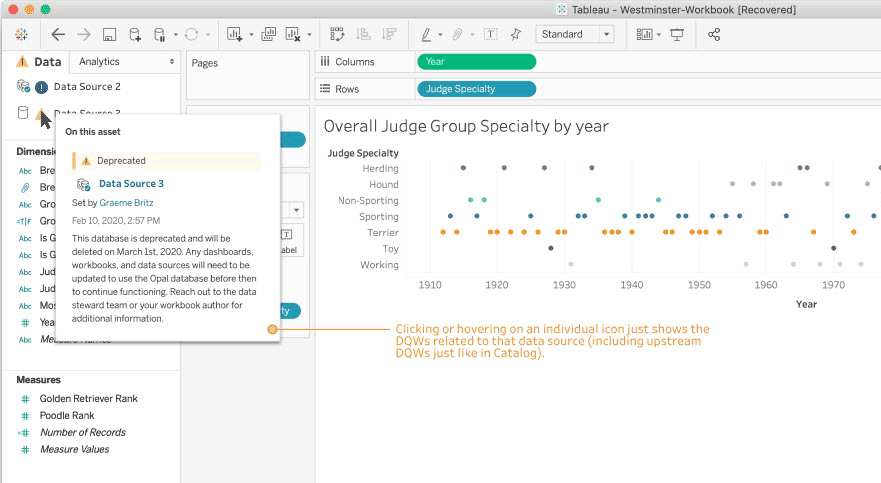Image resolution: width=881 pixels, height=483 pixels.
Task: Click the Data tab warning icon
Action: 22,61
